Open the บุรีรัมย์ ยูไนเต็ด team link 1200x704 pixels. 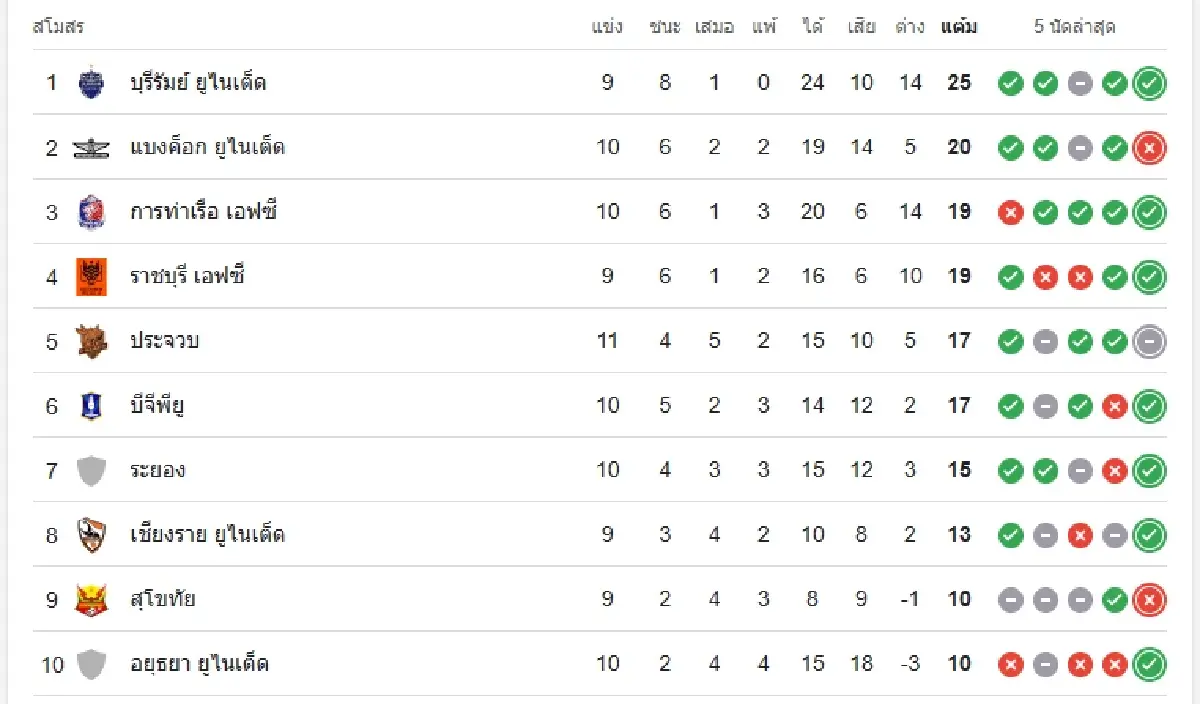(x=198, y=83)
